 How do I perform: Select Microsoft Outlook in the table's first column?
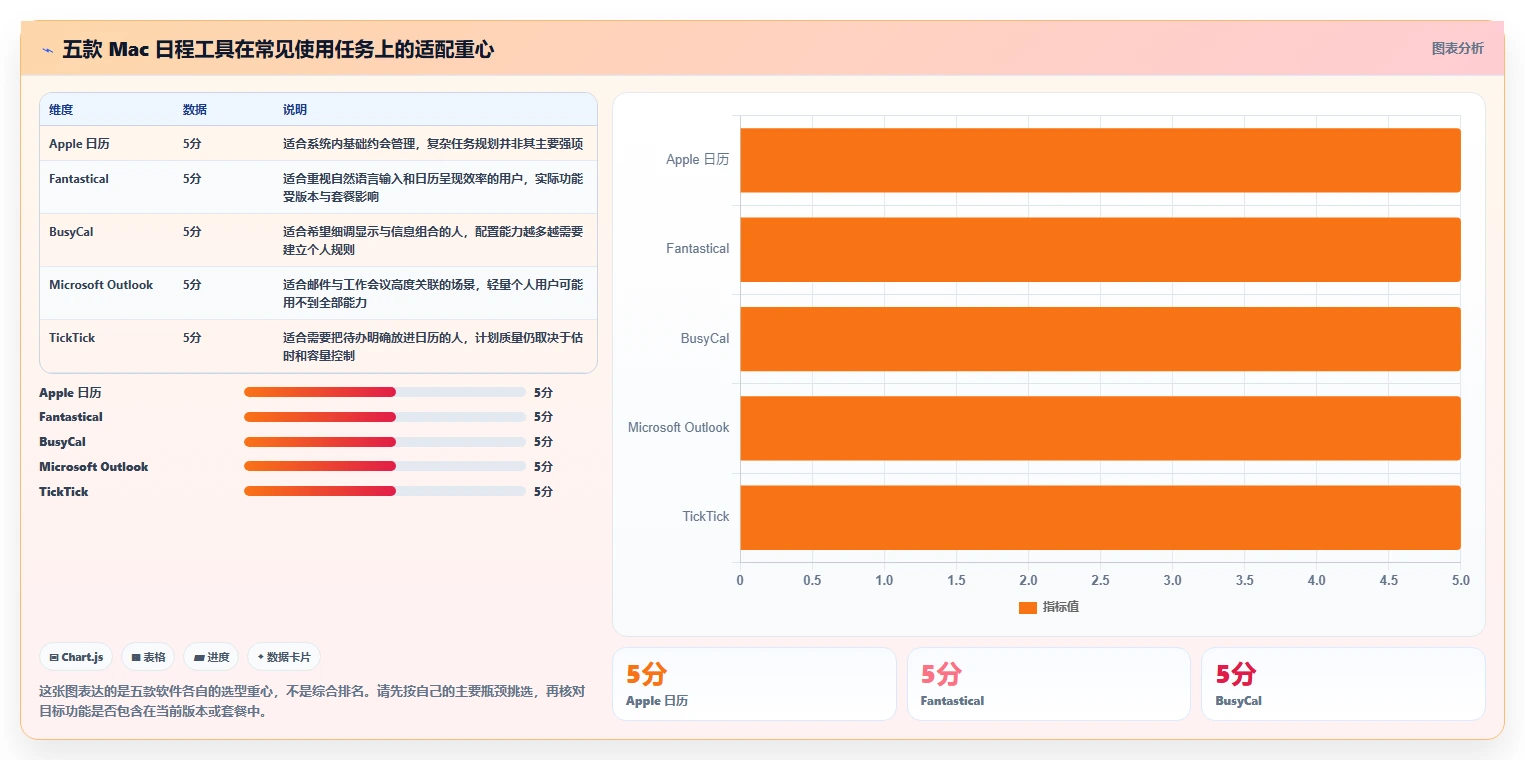point(101,285)
